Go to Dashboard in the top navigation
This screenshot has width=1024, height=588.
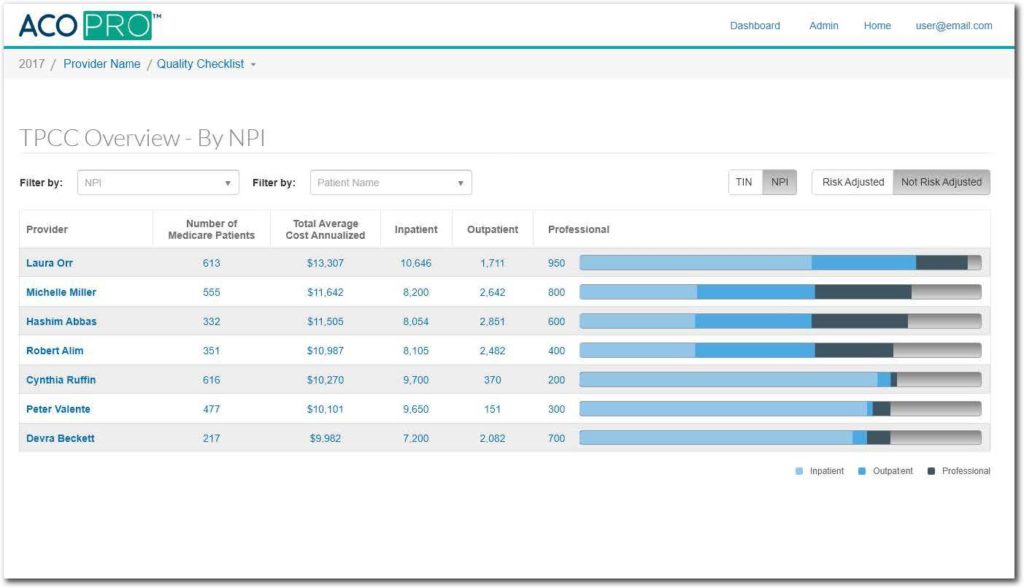pyautogui.click(x=755, y=26)
